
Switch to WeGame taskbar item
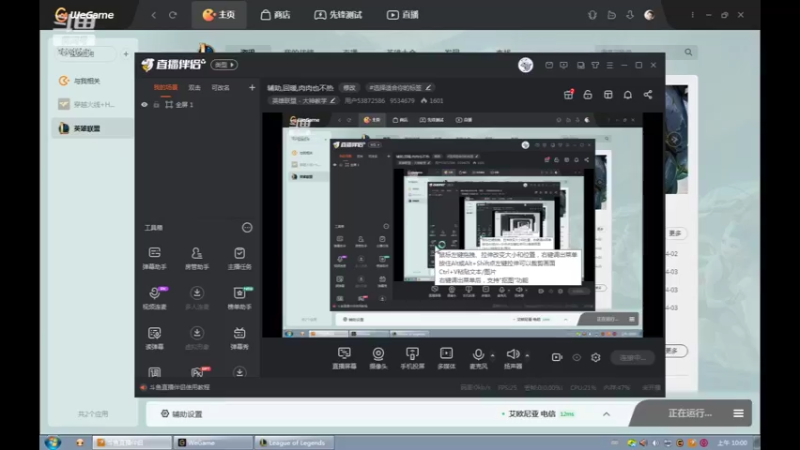coord(213,442)
